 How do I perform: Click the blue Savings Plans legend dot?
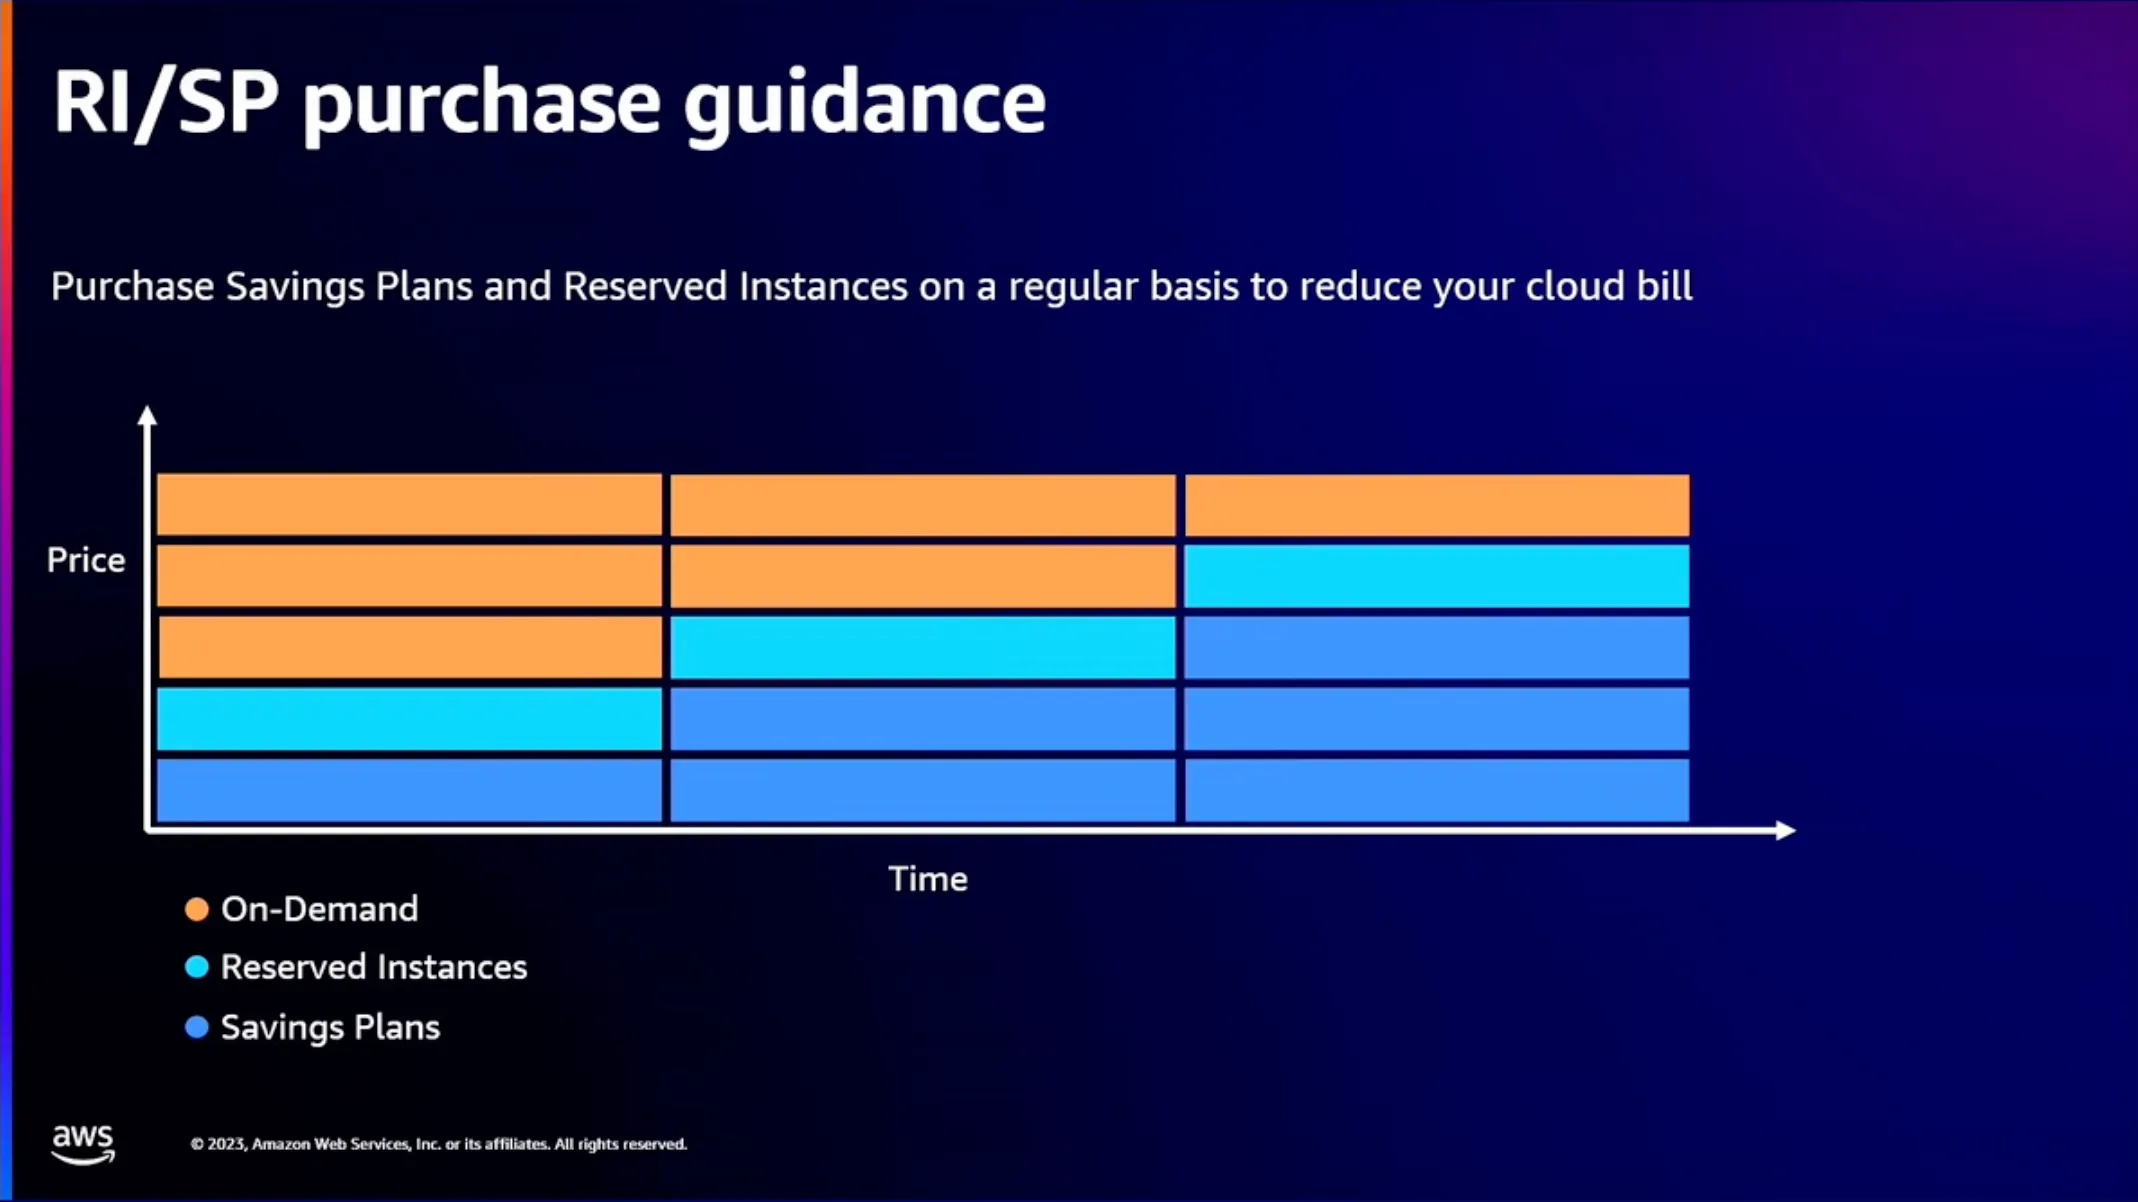point(197,1027)
